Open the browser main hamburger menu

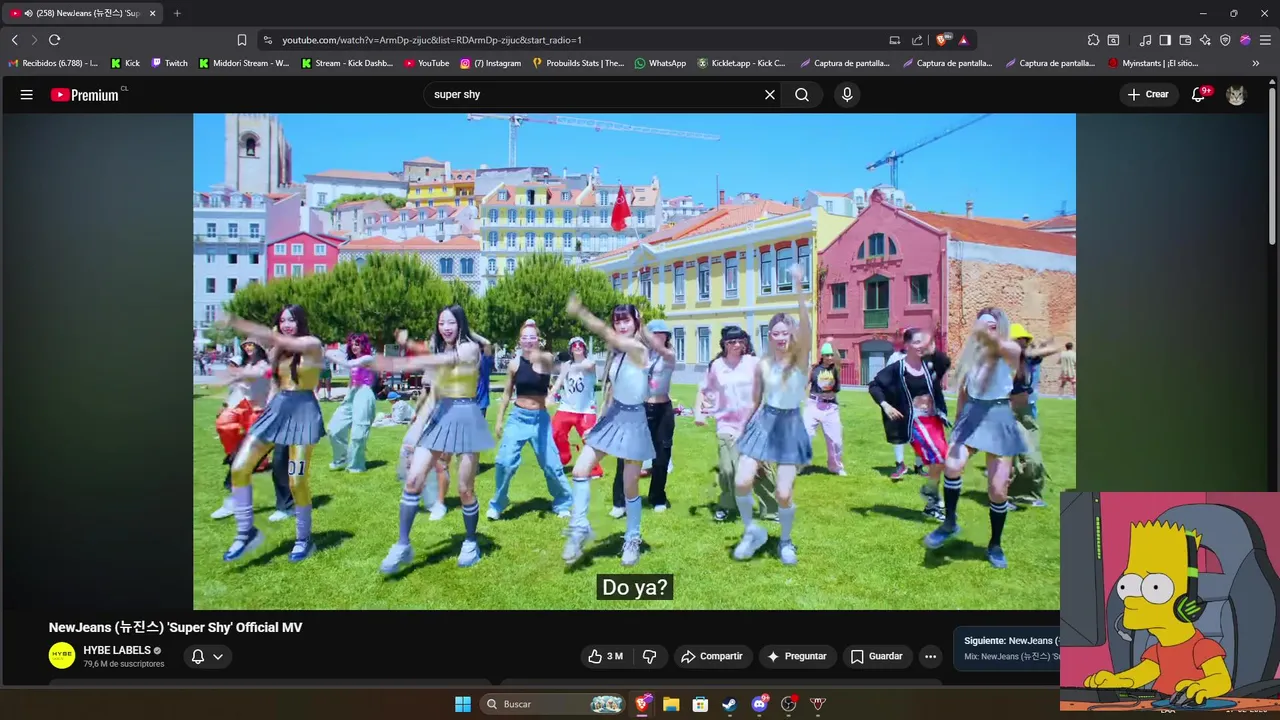(x=1265, y=40)
